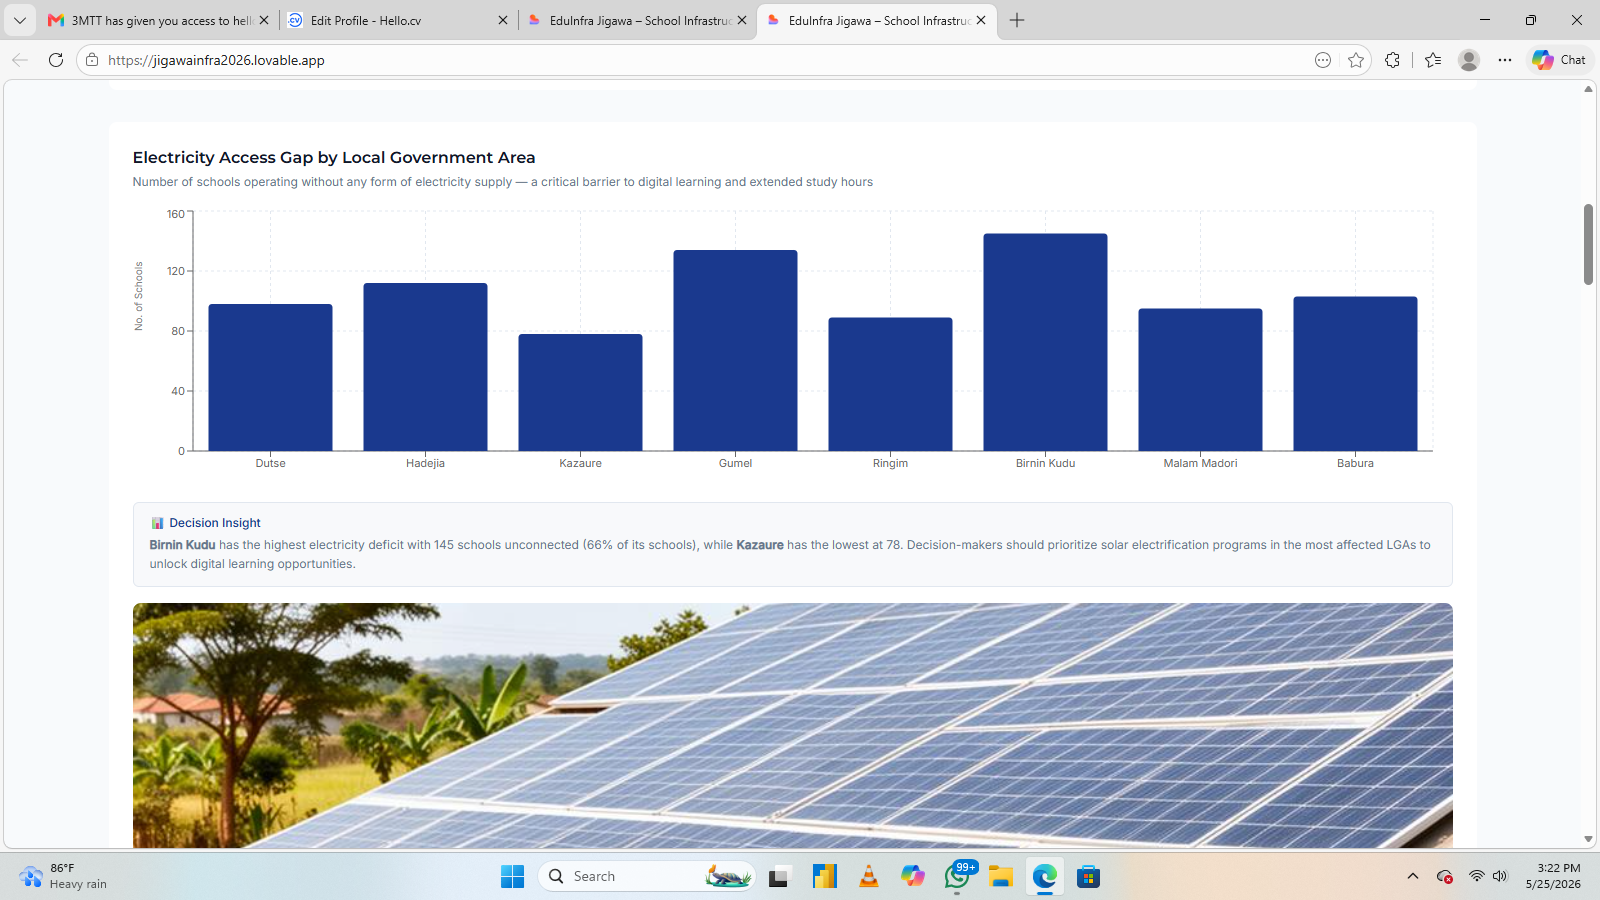Open the browser Extensions menu

tap(1392, 60)
